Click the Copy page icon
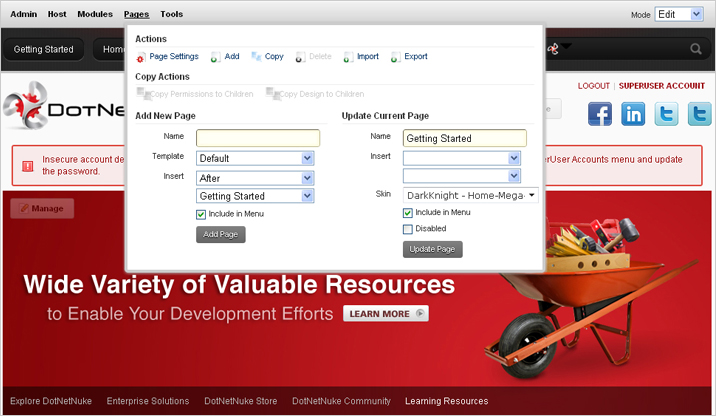This screenshot has height=416, width=716. pos(256,57)
